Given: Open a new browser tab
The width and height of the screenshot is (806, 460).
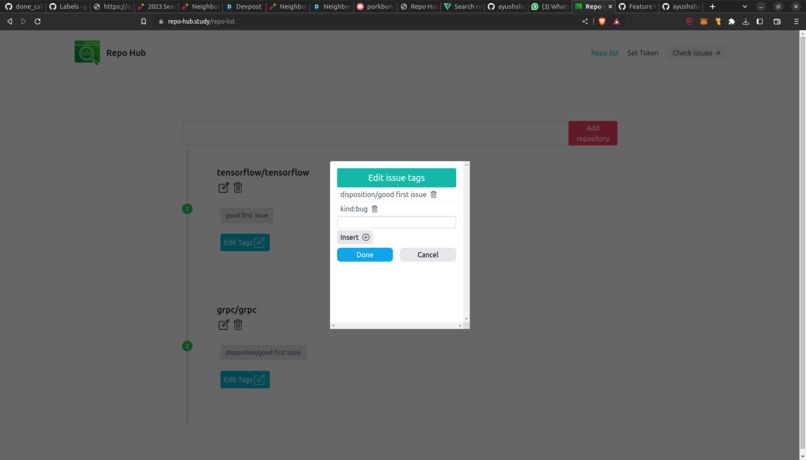Looking at the screenshot, I should (x=712, y=7).
